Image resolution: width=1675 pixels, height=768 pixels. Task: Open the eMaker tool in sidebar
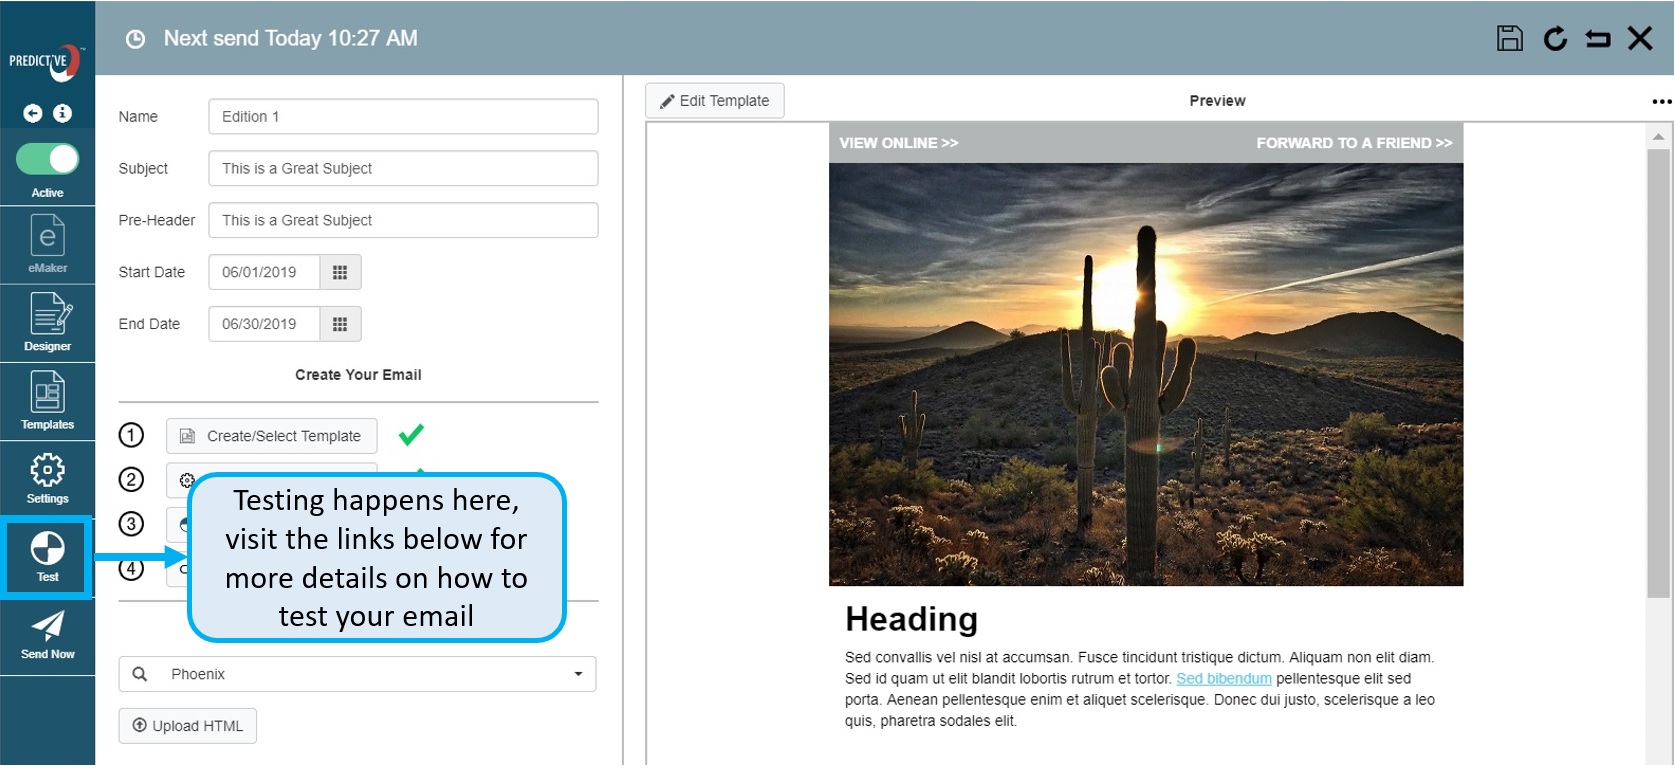pyautogui.click(x=47, y=244)
